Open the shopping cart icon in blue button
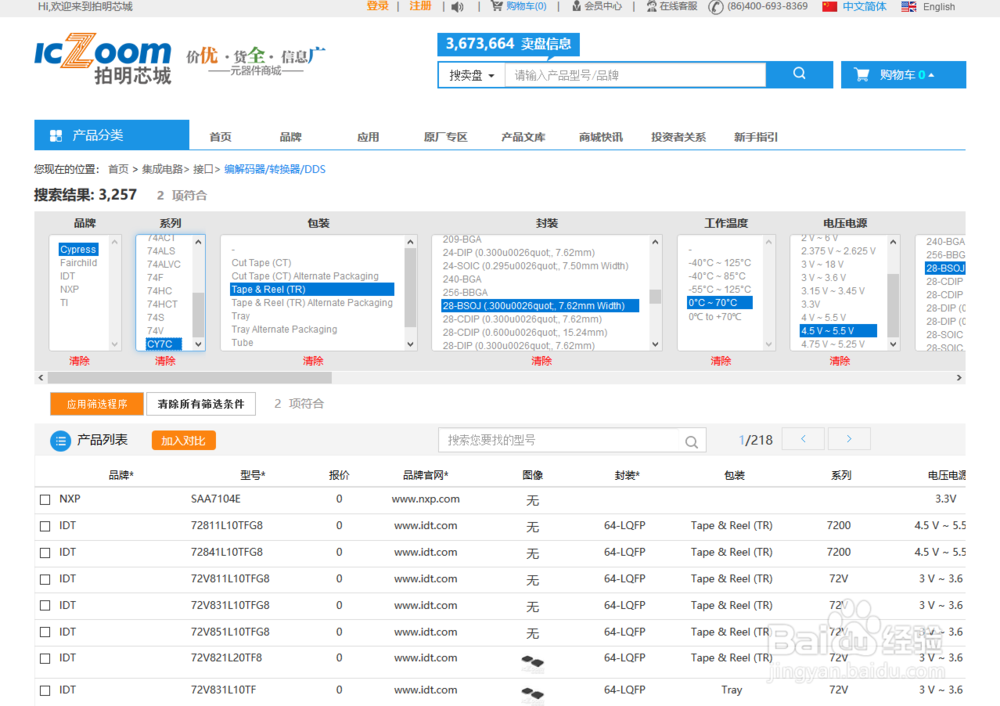Image resolution: width=1000 pixels, height=706 pixels. [x=861, y=75]
